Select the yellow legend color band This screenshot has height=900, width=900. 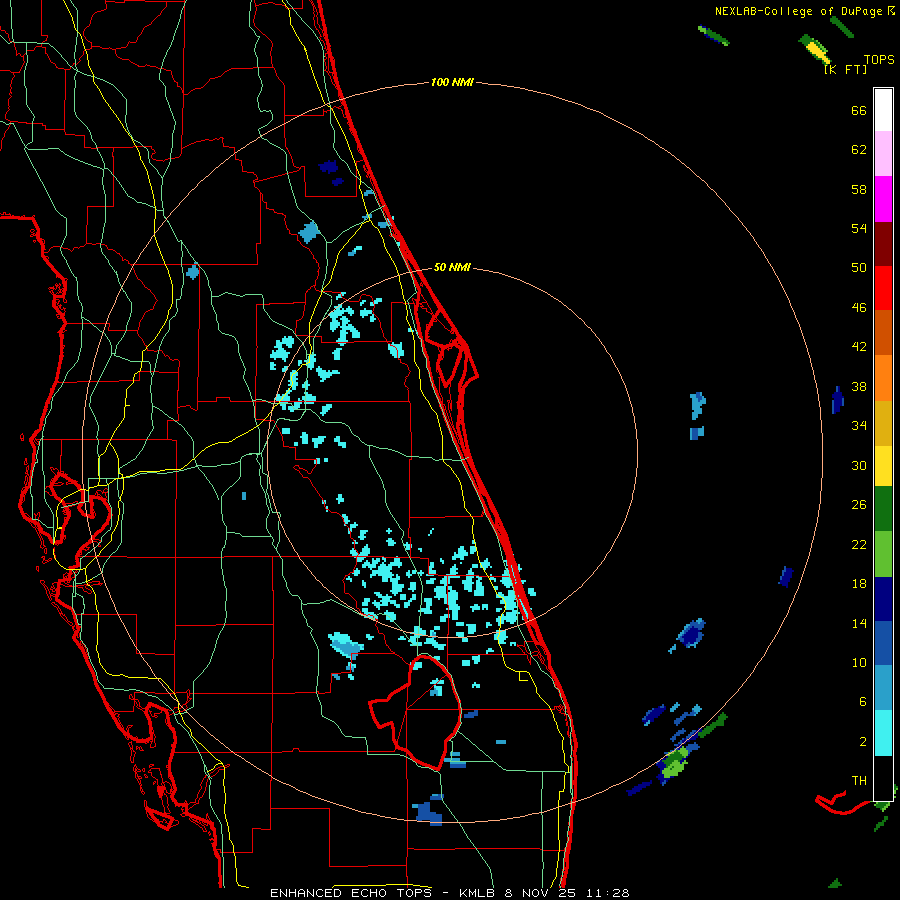883,465
